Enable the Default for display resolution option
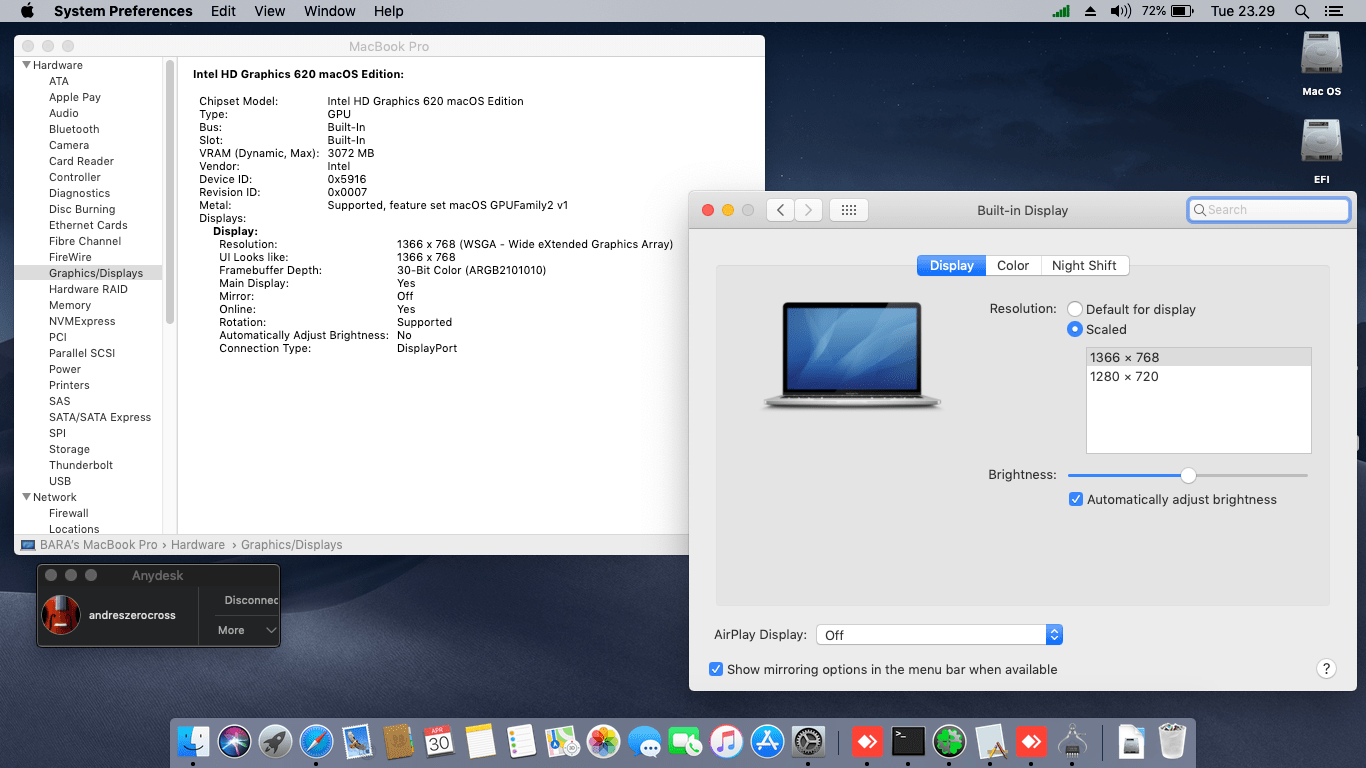Image resolution: width=1366 pixels, height=768 pixels. 1075,309
